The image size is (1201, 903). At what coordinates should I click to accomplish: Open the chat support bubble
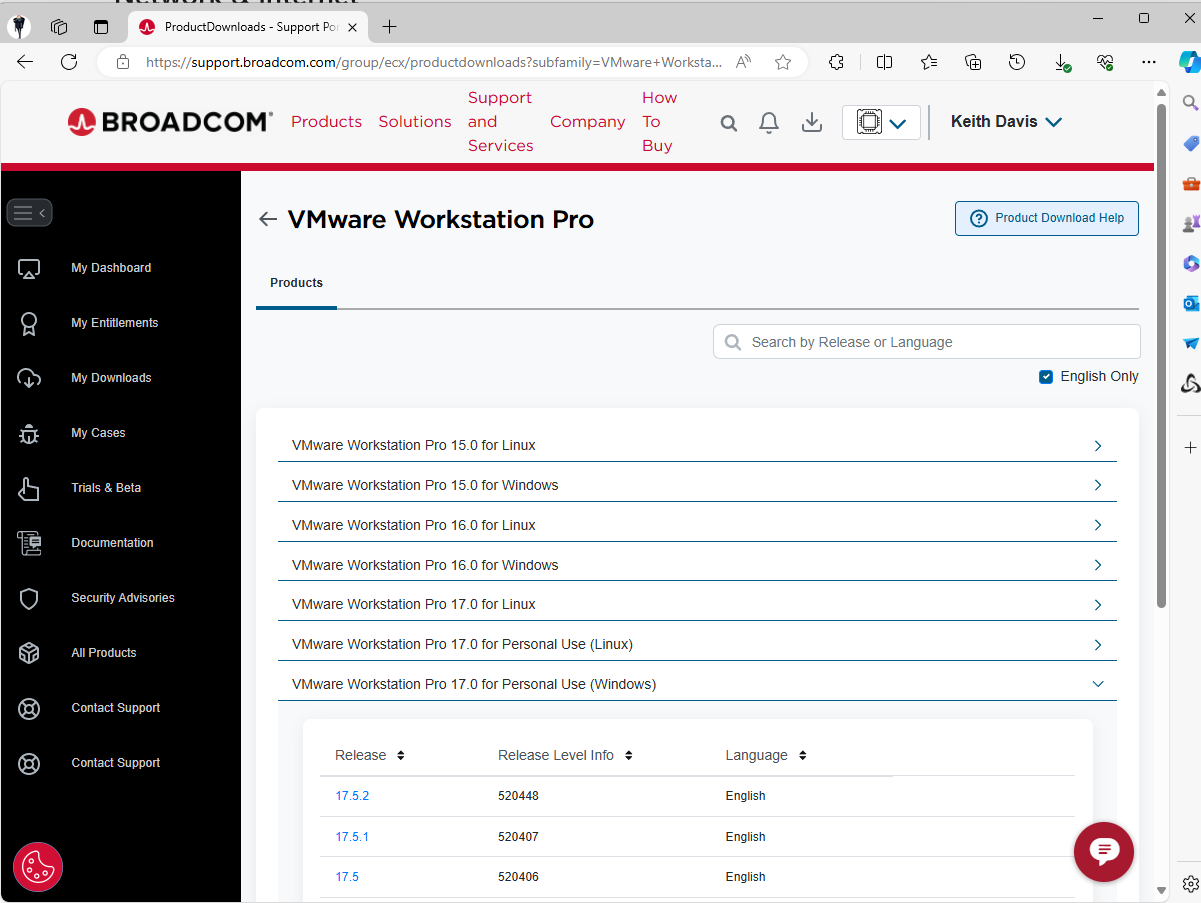[x=1103, y=852]
